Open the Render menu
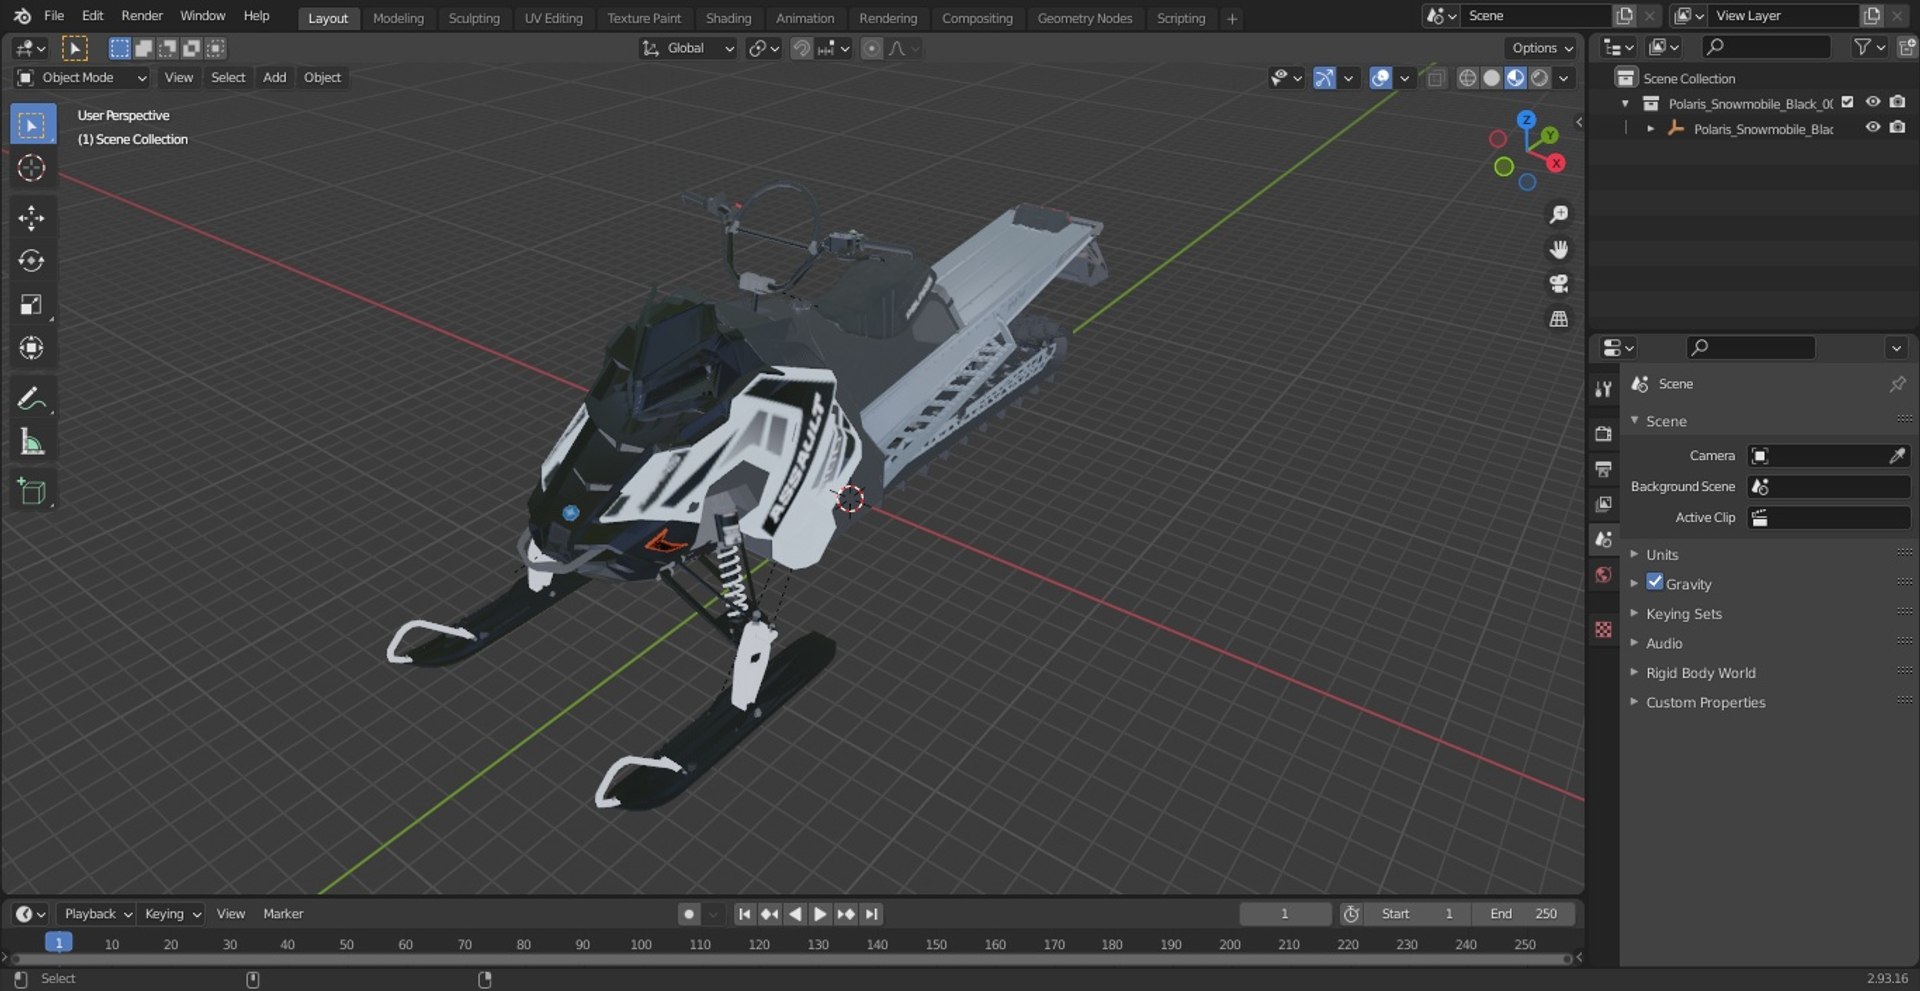1920x991 pixels. pyautogui.click(x=142, y=16)
